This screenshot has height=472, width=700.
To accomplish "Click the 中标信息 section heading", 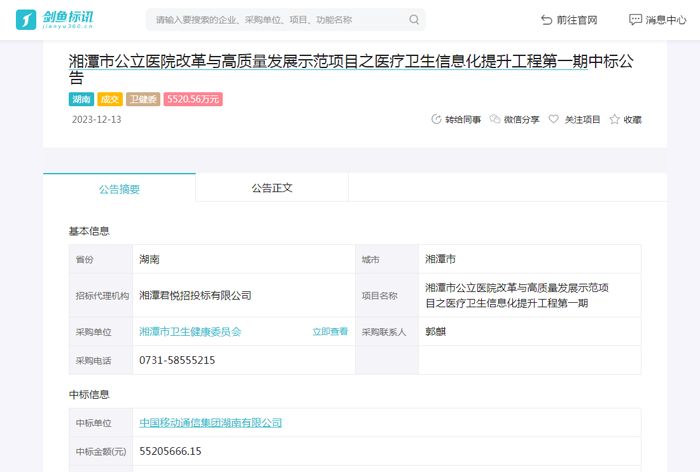I will click(x=89, y=394).
